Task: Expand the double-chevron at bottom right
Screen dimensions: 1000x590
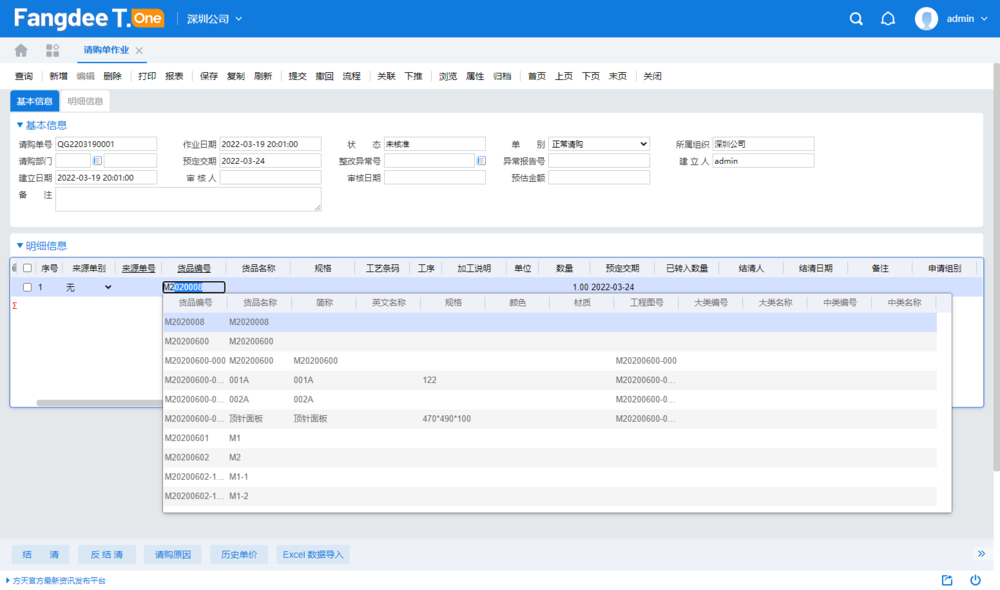Action: (x=982, y=554)
